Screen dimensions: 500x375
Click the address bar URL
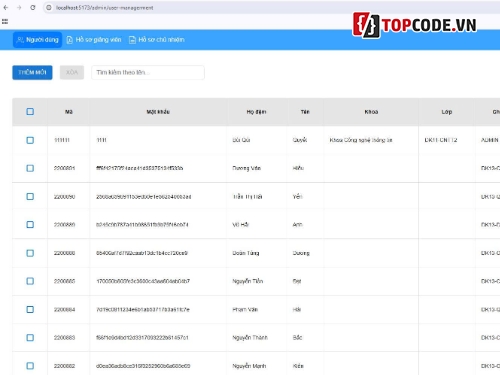click(105, 8)
